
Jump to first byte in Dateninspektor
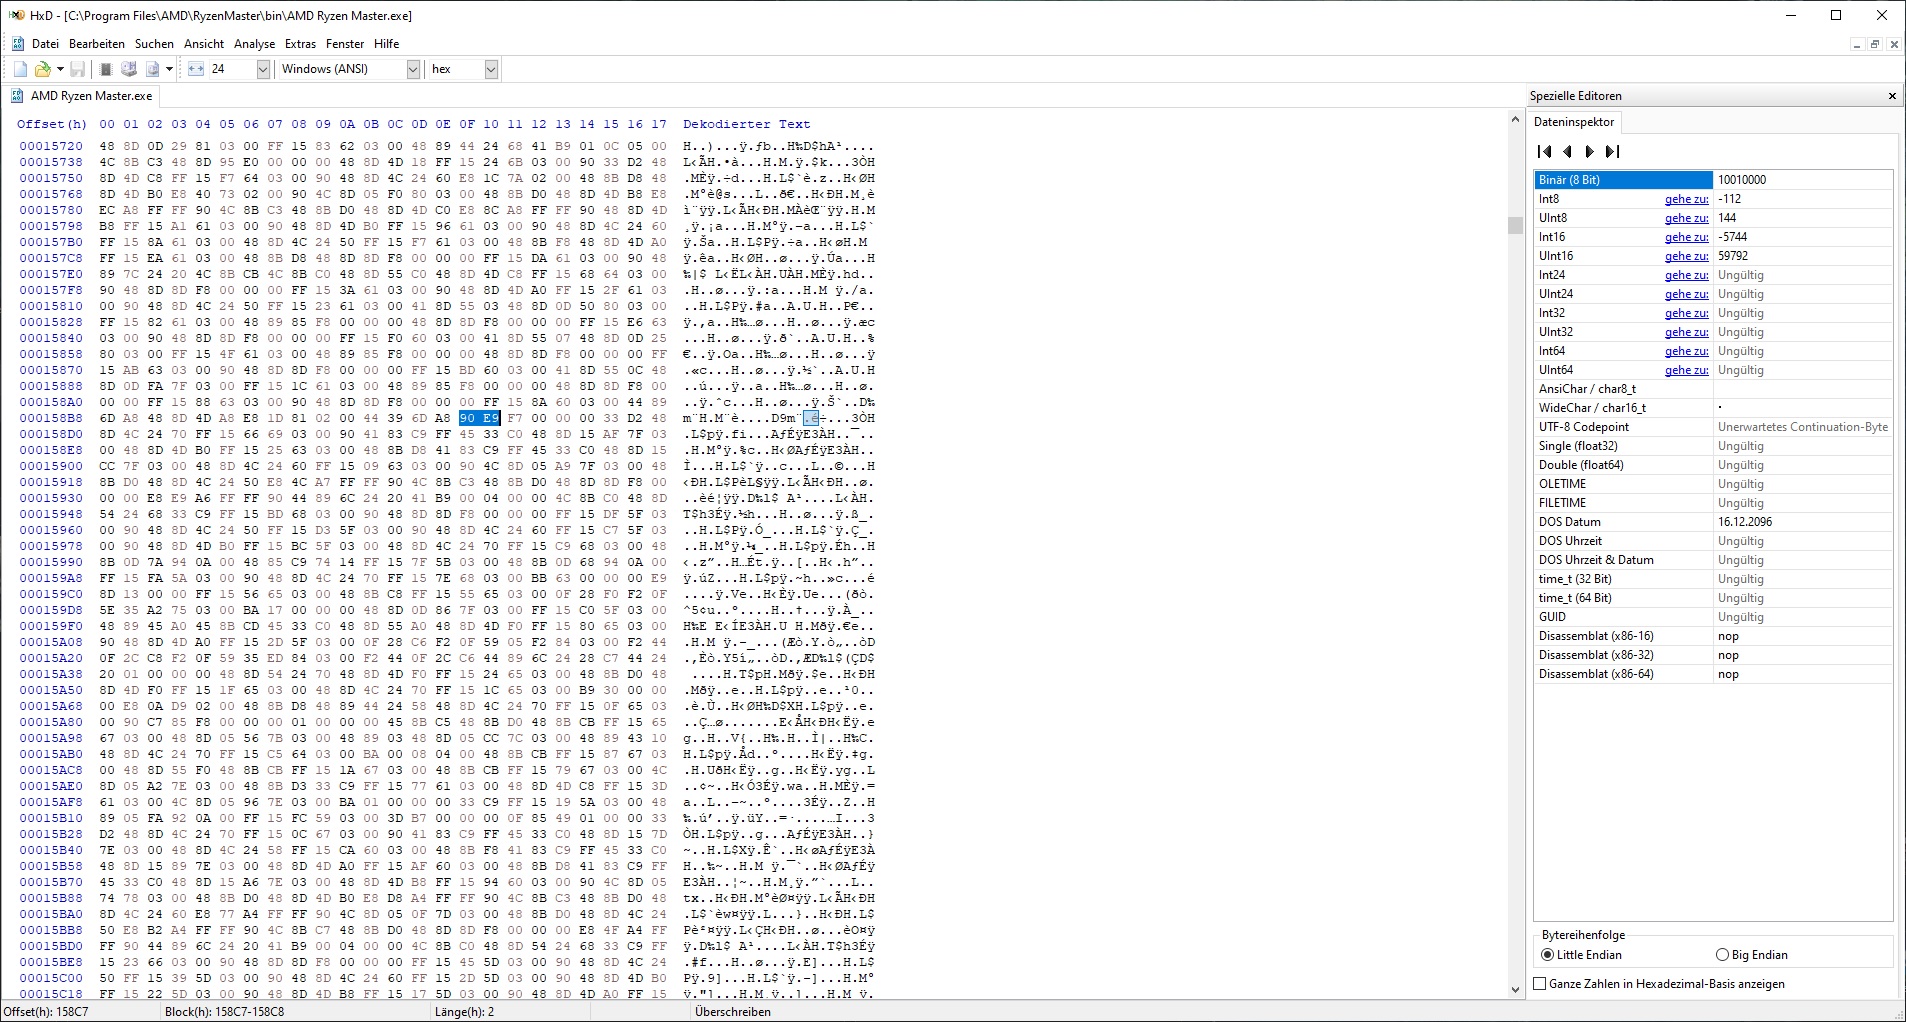click(1545, 152)
